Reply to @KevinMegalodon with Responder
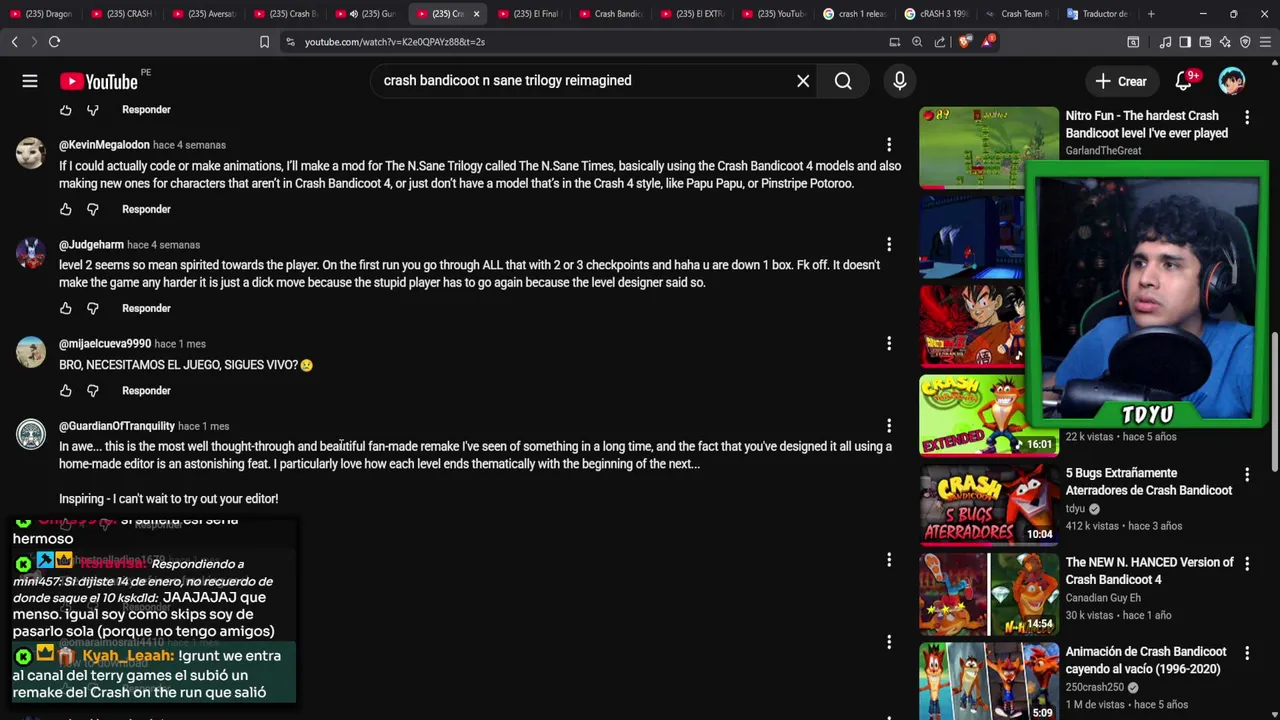The height and width of the screenshot is (720, 1280). [x=146, y=209]
